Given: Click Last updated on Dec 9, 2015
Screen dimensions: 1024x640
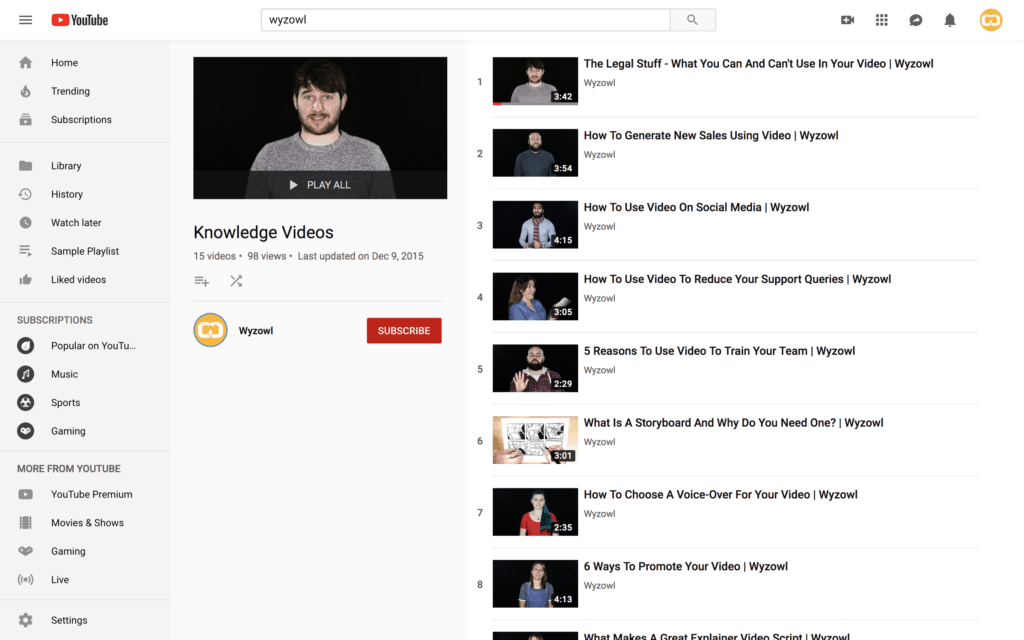Looking at the screenshot, I should [360, 256].
